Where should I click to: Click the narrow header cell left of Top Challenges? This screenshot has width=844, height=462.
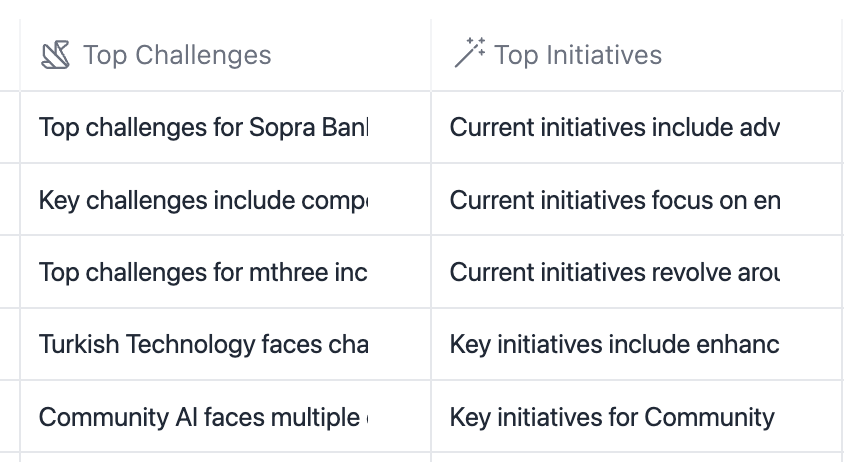9,55
